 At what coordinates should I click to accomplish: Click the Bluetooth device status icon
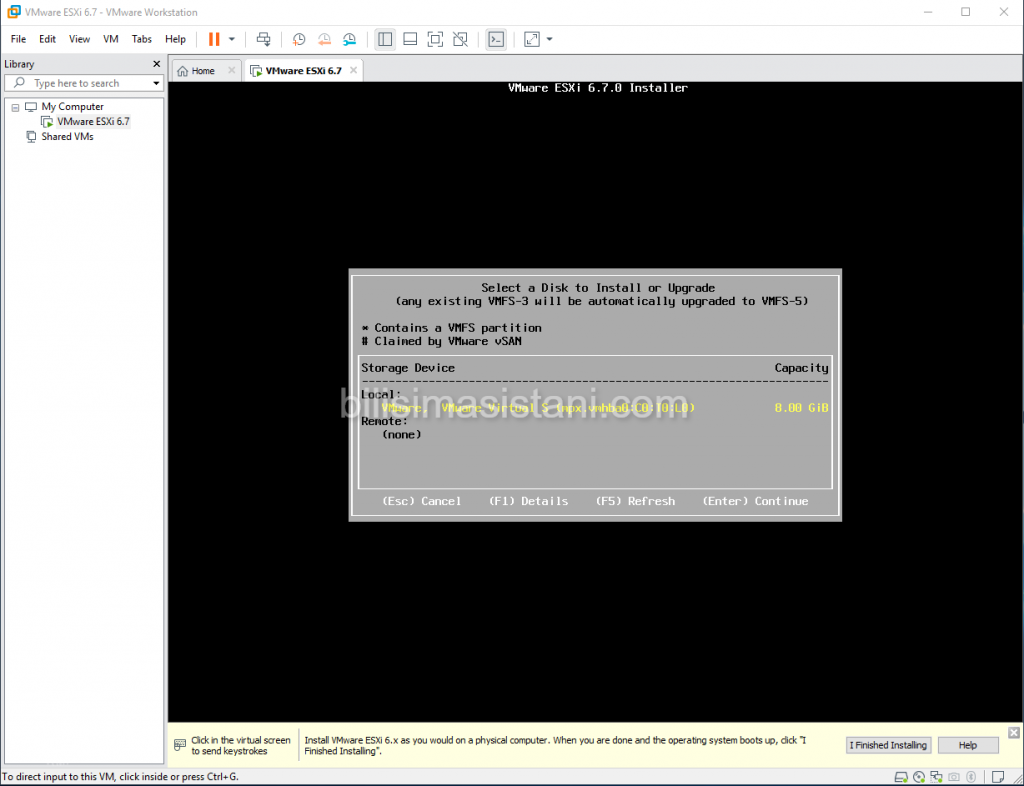[971, 777]
